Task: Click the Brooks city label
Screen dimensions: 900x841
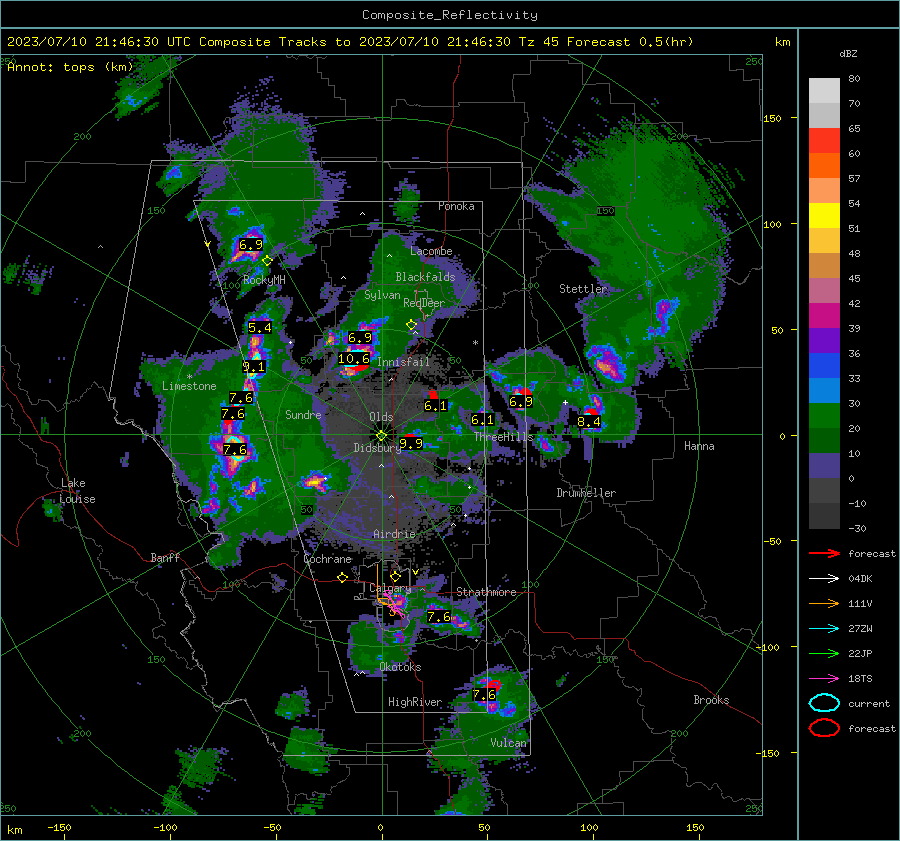Action: (x=711, y=700)
